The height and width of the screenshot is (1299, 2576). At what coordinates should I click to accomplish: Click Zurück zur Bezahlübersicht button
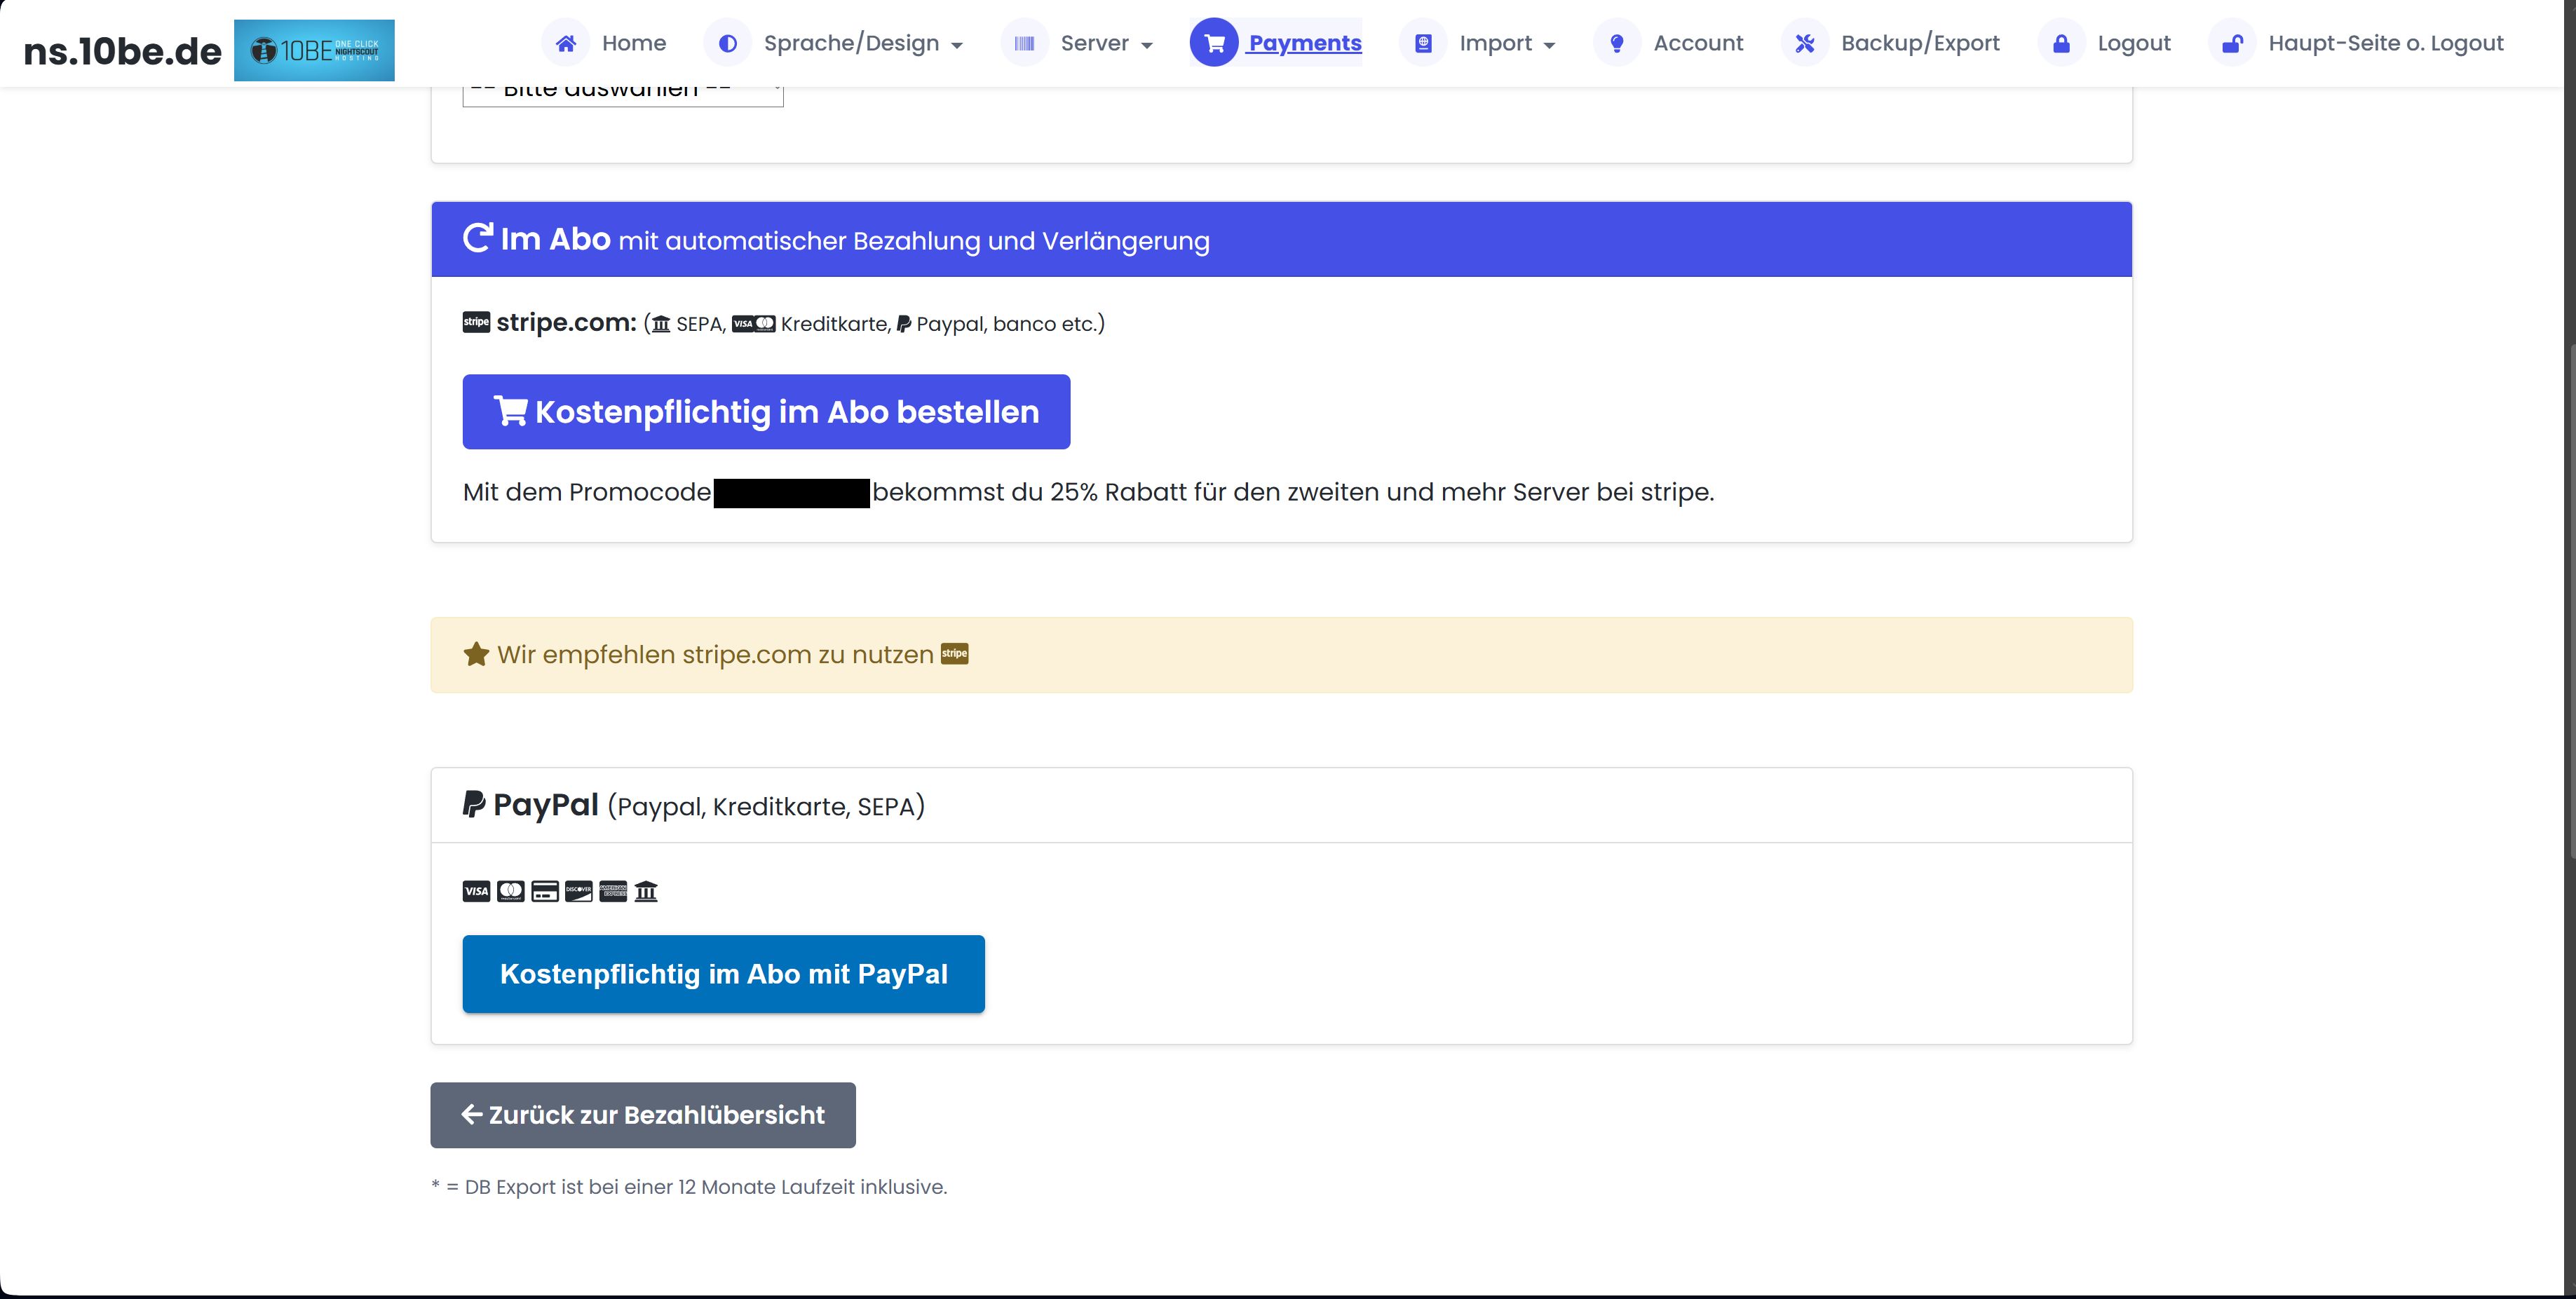pyautogui.click(x=642, y=1114)
